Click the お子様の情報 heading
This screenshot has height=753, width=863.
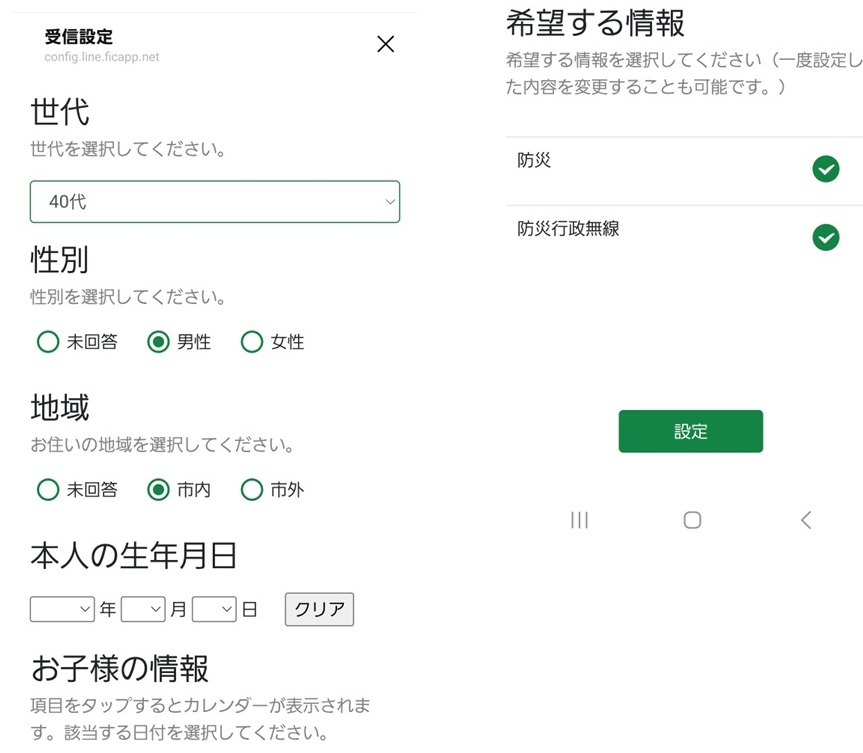coord(119,668)
